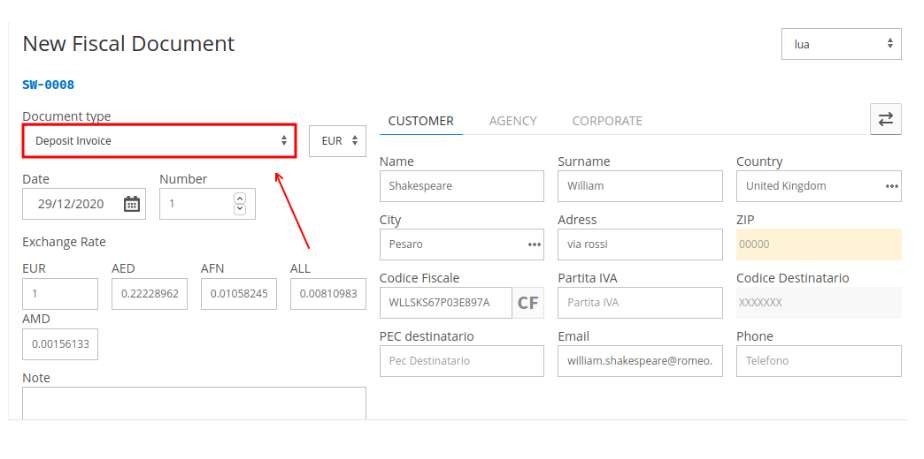Increase the document Number with stepper
924x459 pixels.
pos(239,198)
